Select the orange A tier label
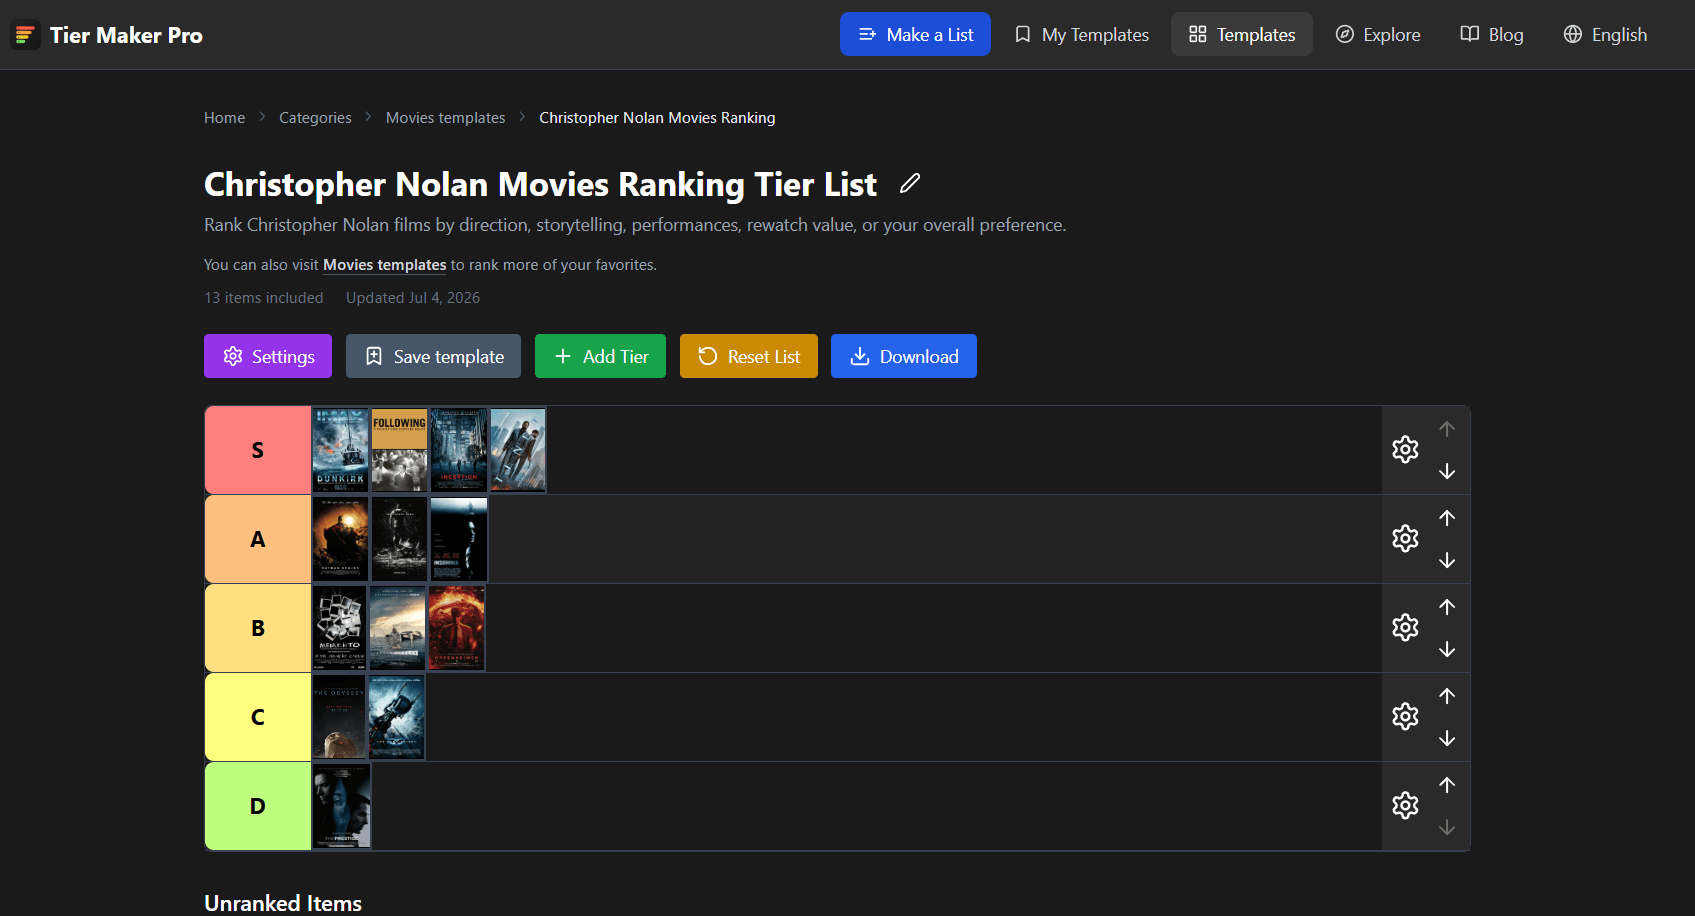 pos(258,539)
